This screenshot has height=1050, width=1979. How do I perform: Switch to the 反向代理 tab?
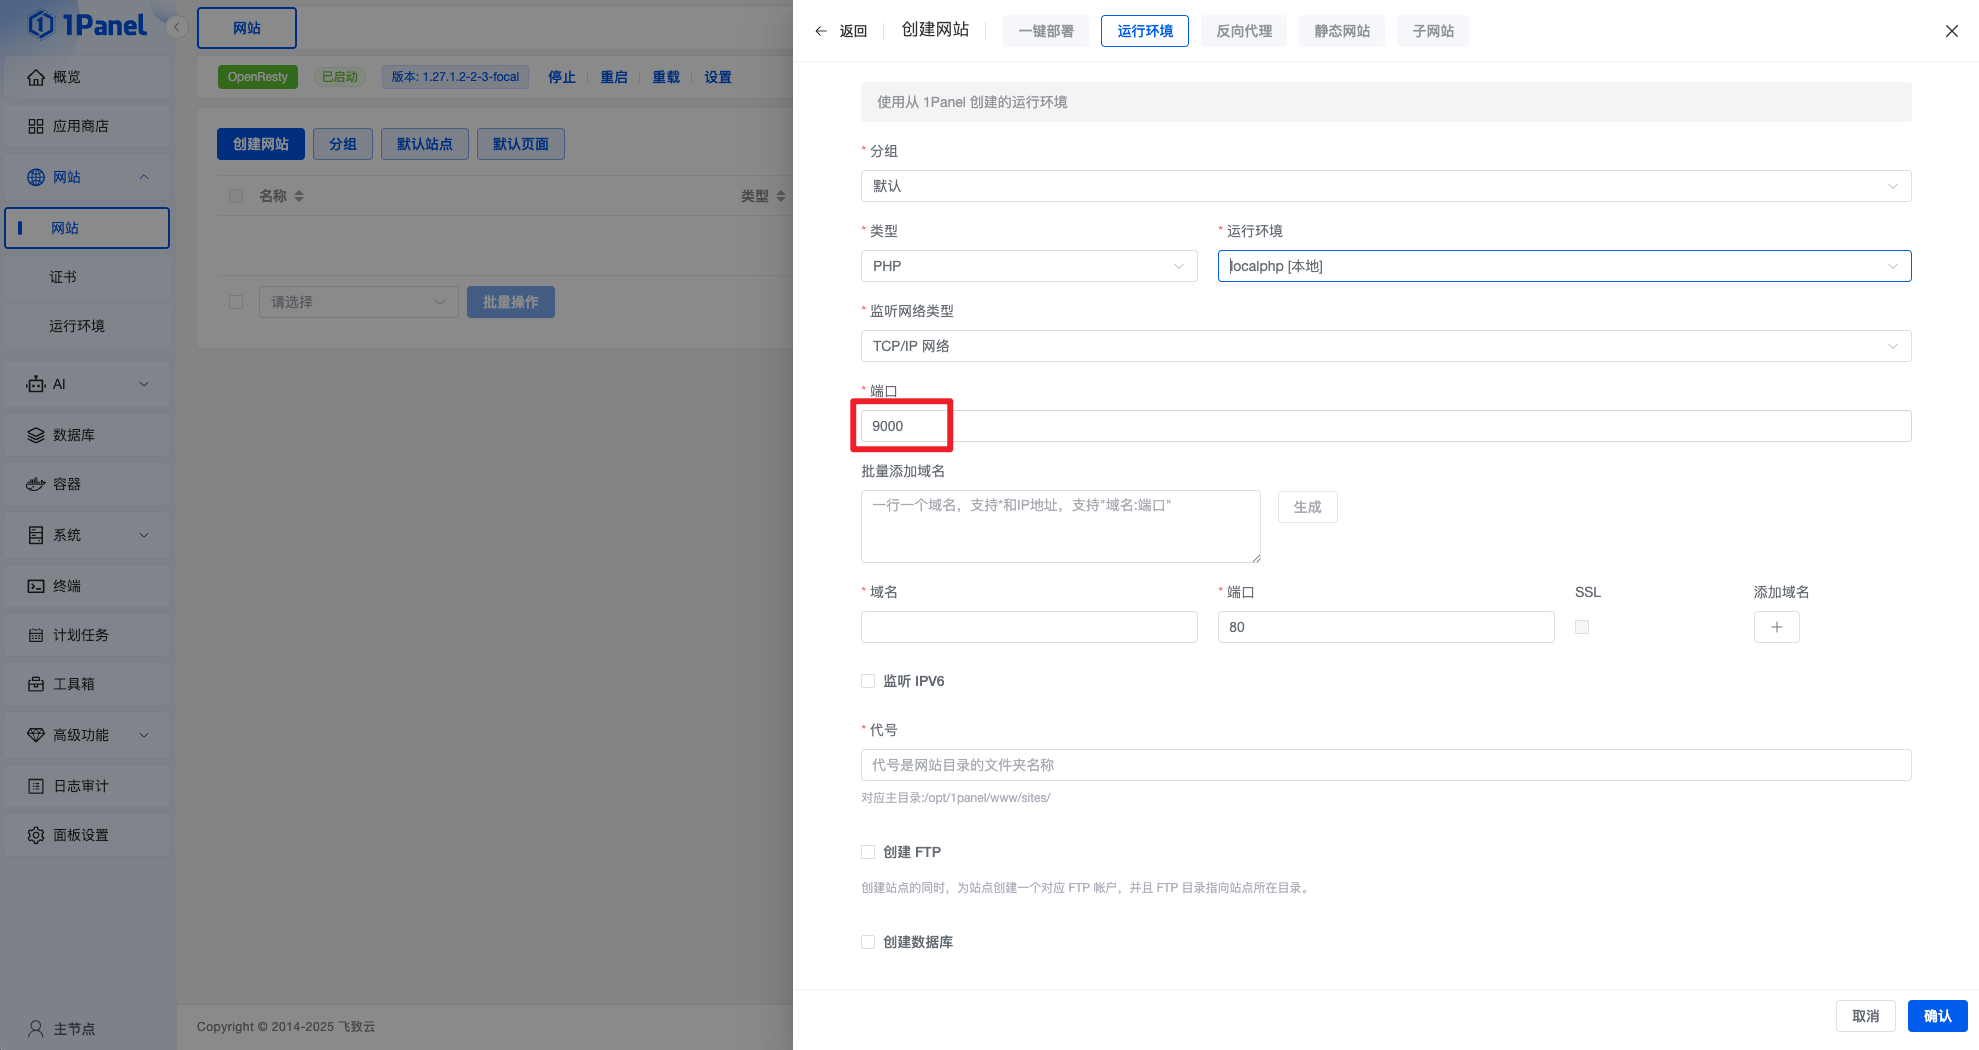(x=1243, y=31)
